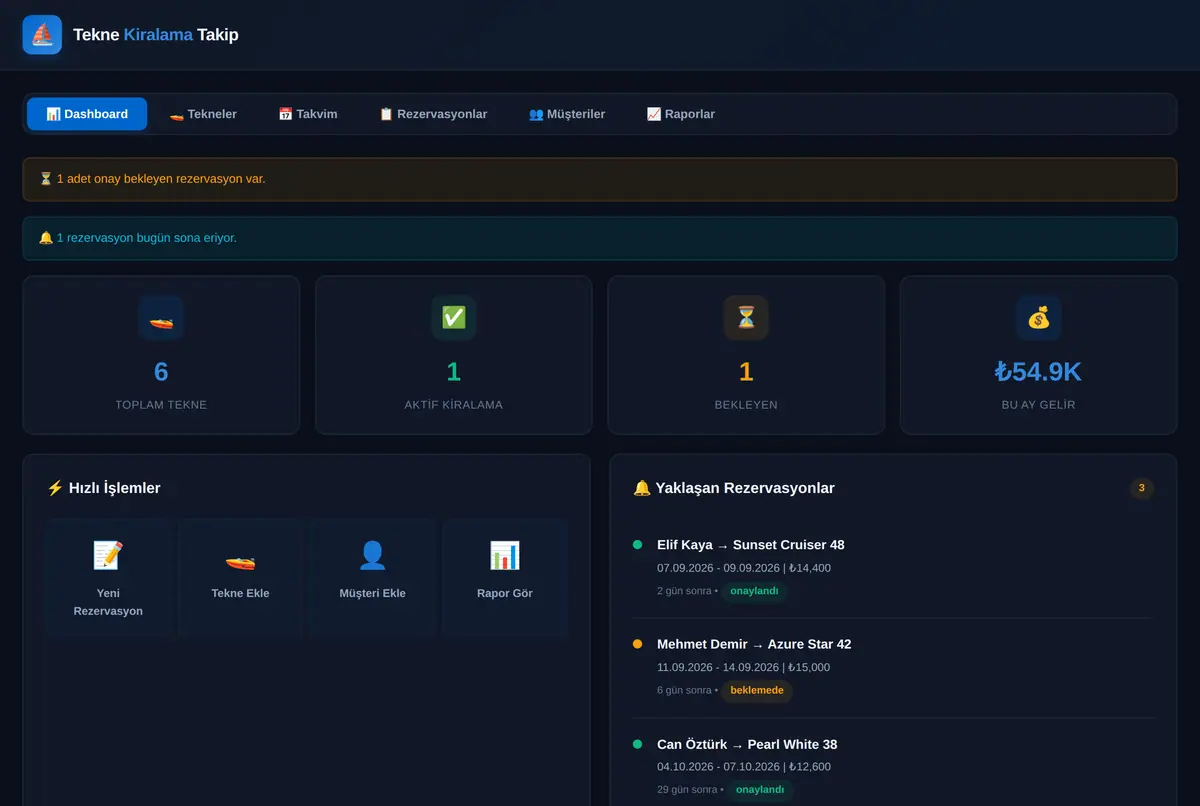Click the text '1 rezervasyon bugün sona eriyor.'
This screenshot has width=1200, height=806.
click(147, 238)
